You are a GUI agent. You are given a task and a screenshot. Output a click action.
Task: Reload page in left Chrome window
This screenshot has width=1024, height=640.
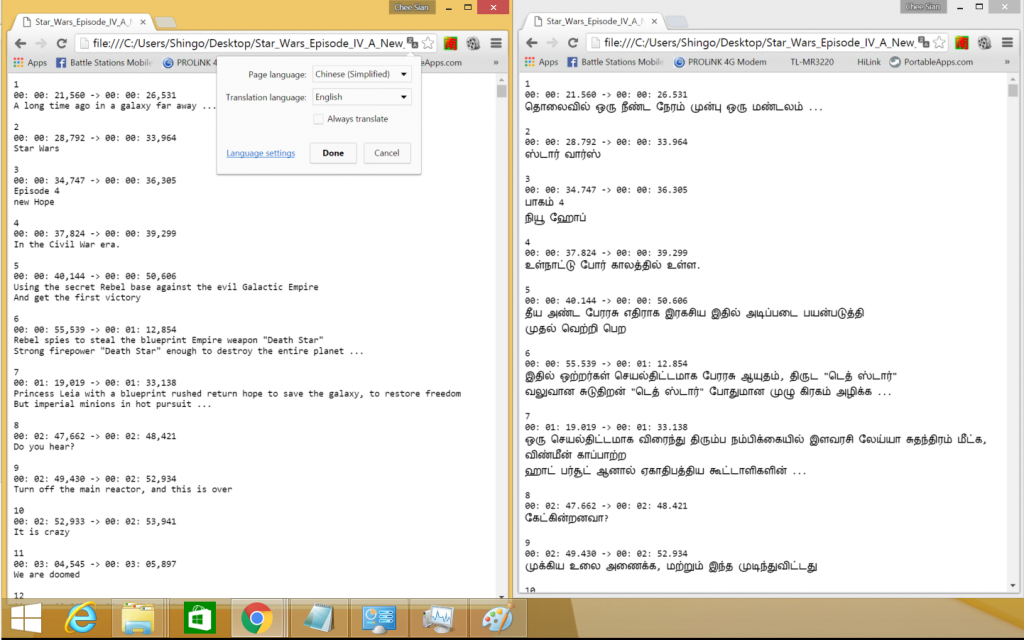point(61,43)
